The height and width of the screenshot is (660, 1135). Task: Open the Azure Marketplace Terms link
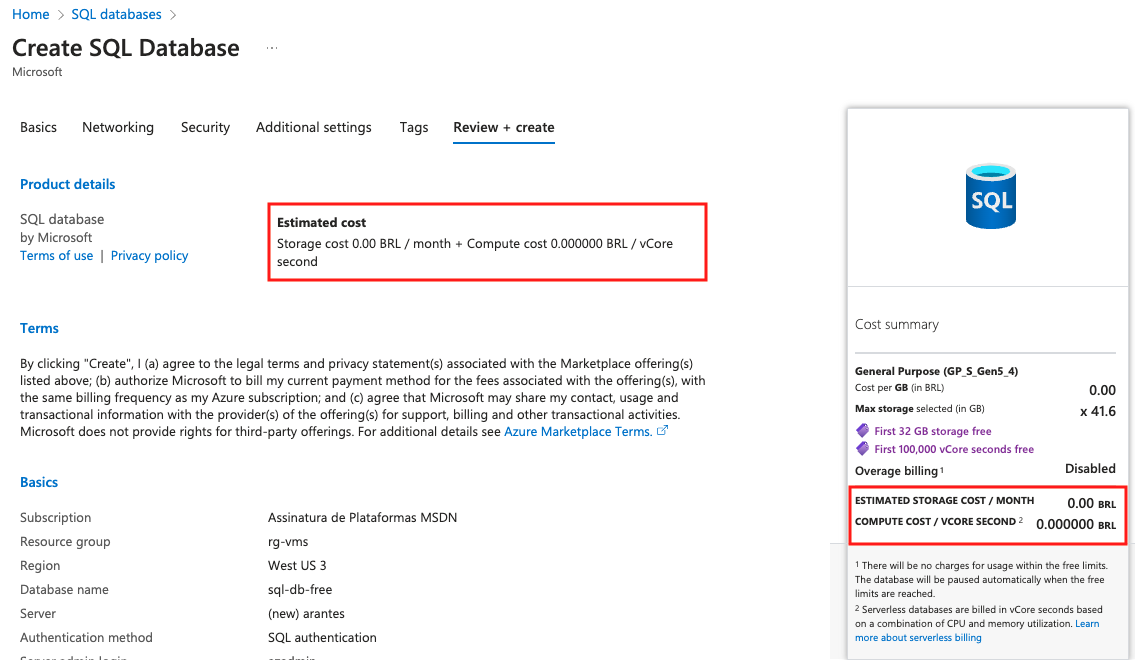click(578, 431)
